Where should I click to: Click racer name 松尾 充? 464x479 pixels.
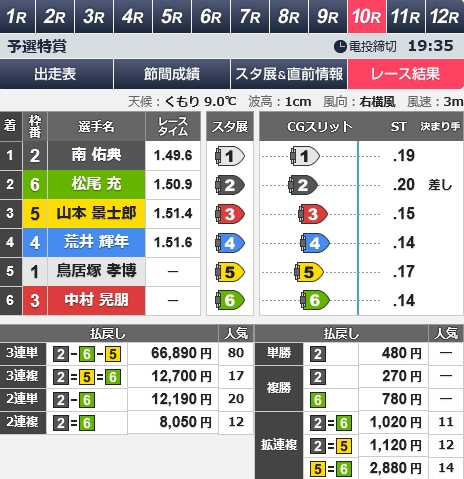96,184
